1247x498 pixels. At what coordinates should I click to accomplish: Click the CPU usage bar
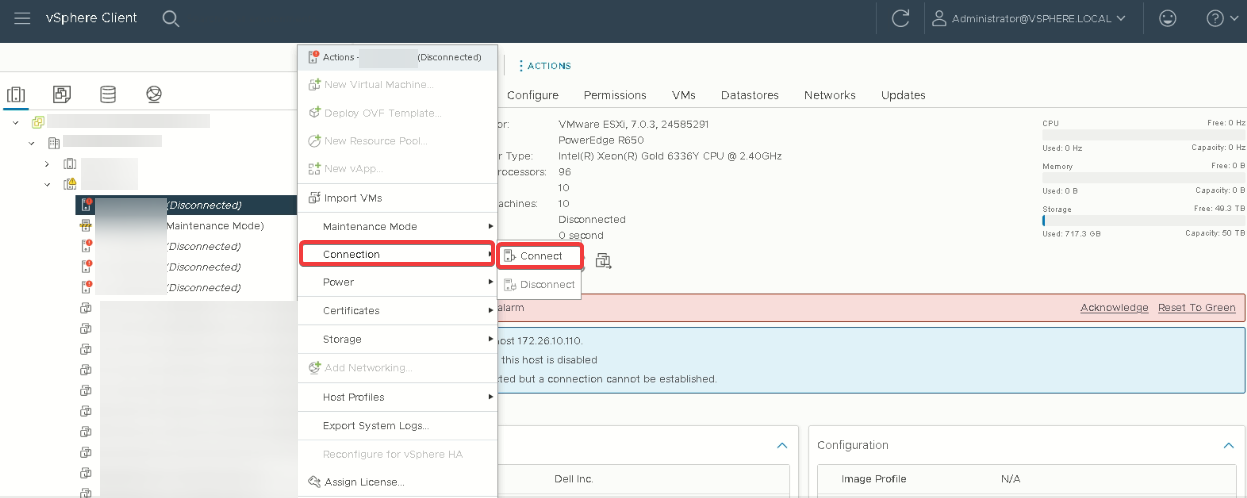pos(1143,134)
